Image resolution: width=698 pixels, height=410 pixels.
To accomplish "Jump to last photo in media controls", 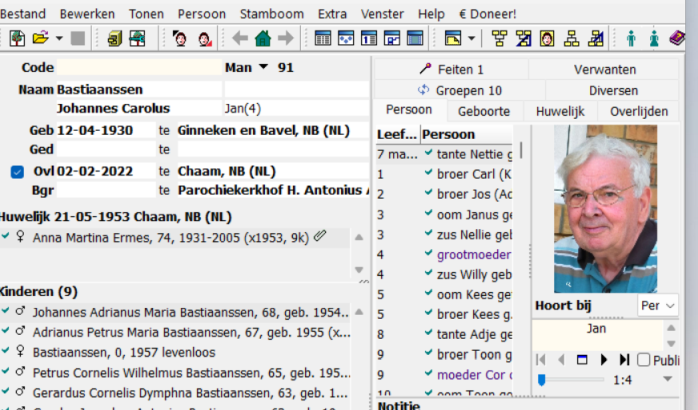I will (x=625, y=359).
